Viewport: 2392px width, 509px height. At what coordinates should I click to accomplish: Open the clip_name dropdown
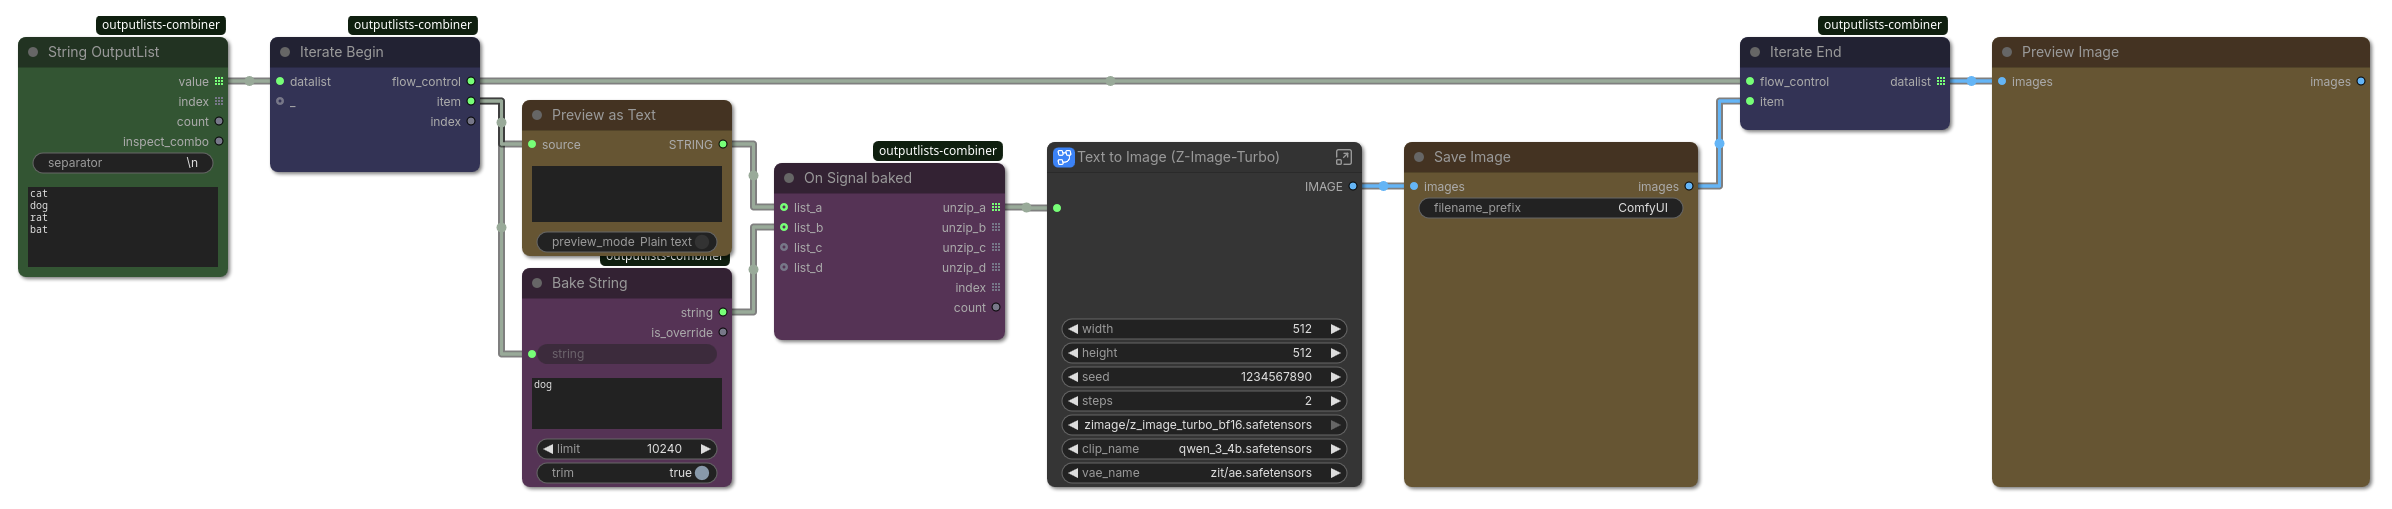coord(1204,449)
